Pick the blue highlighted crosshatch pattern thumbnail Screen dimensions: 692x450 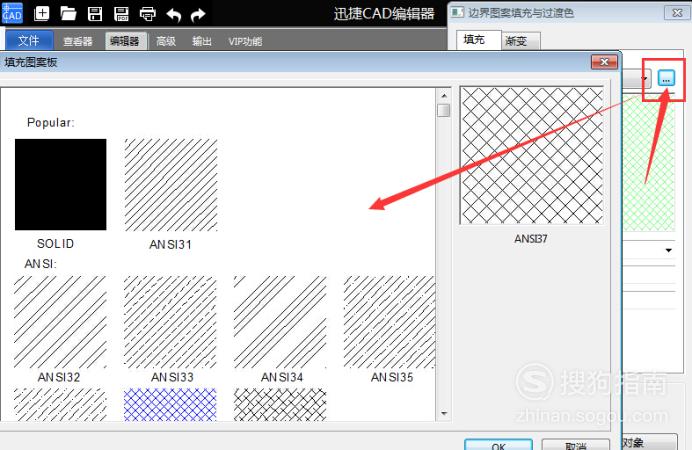click(170, 404)
